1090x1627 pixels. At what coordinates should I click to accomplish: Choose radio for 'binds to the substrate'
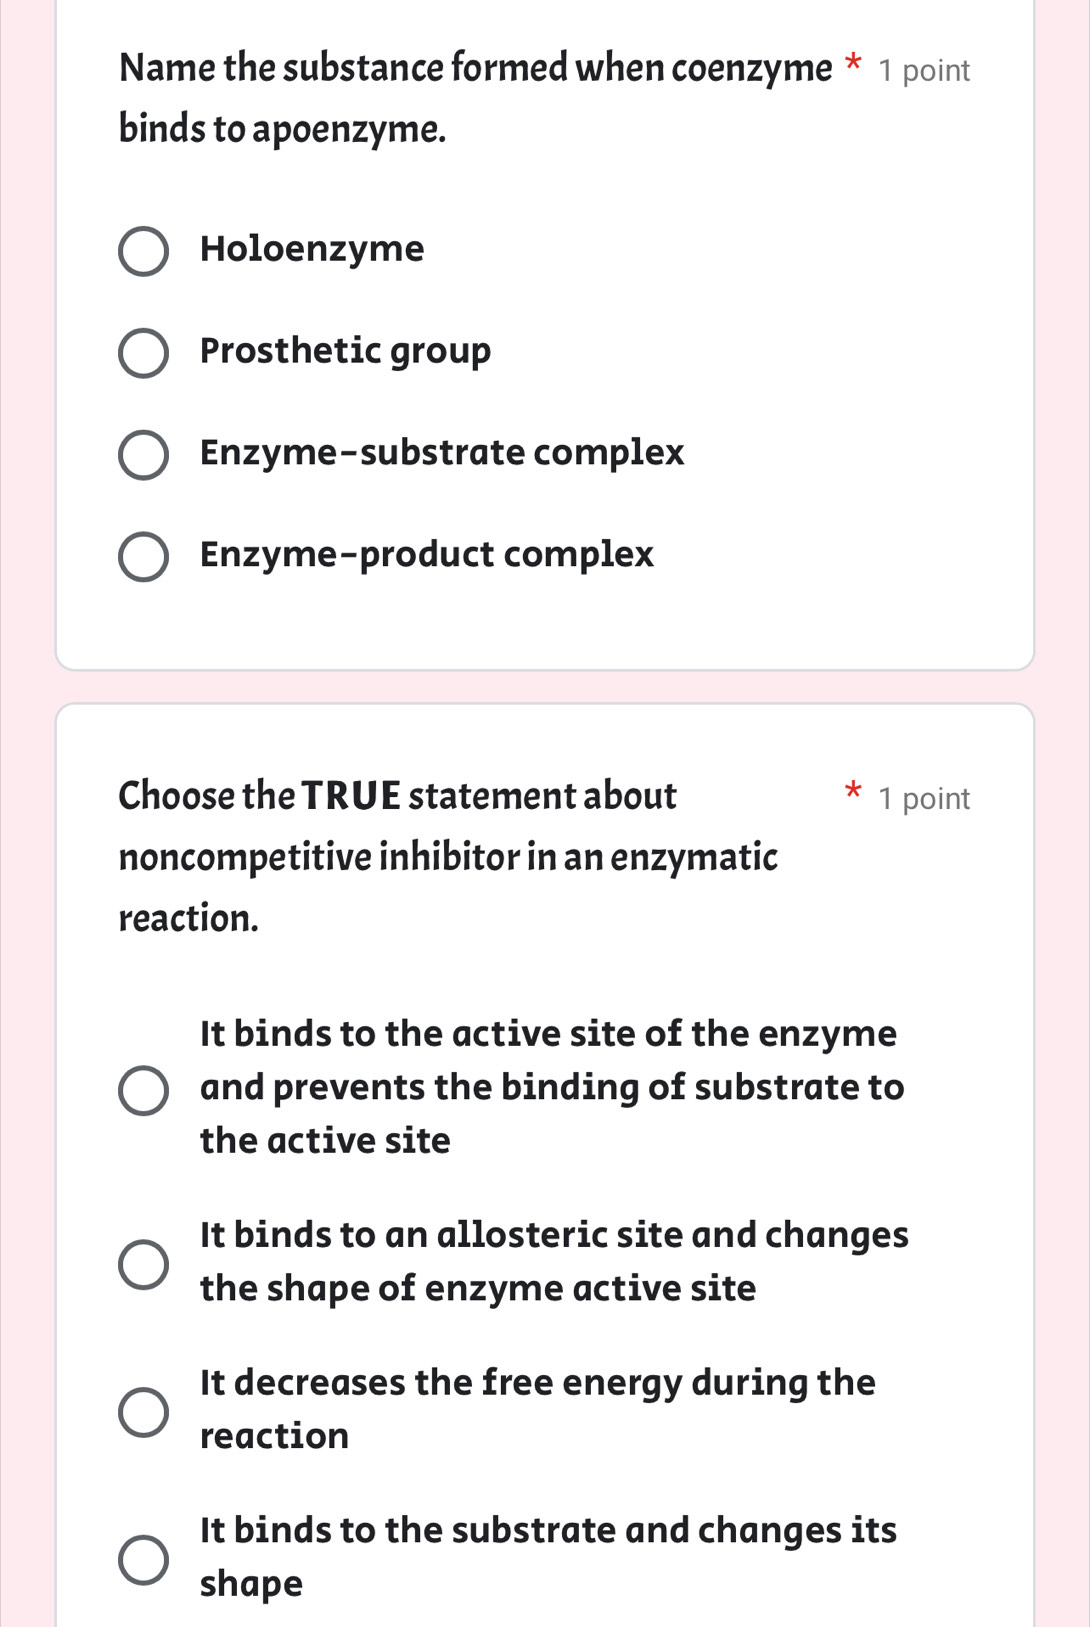pyautogui.click(x=144, y=1560)
